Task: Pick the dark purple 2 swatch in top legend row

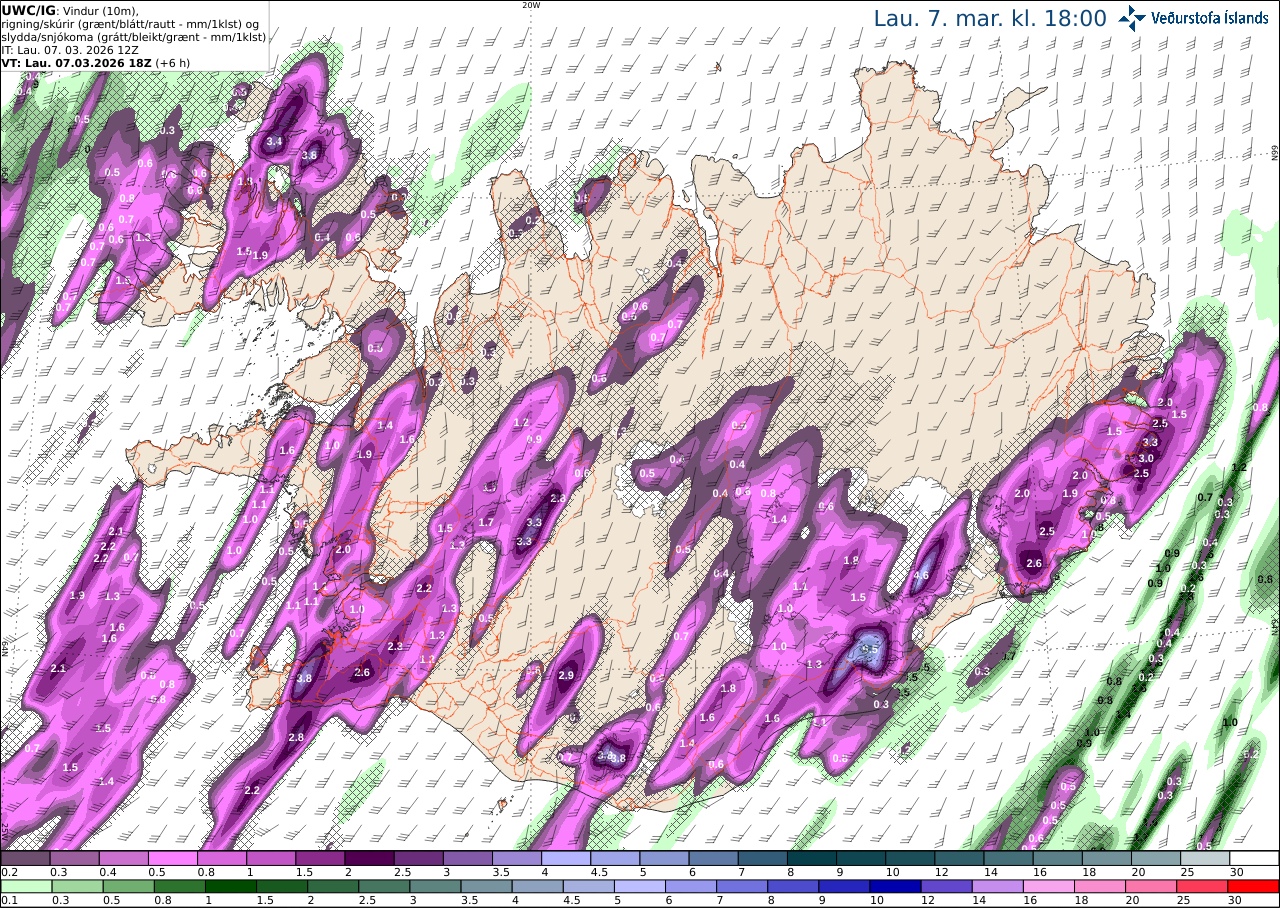Action: click(x=369, y=858)
